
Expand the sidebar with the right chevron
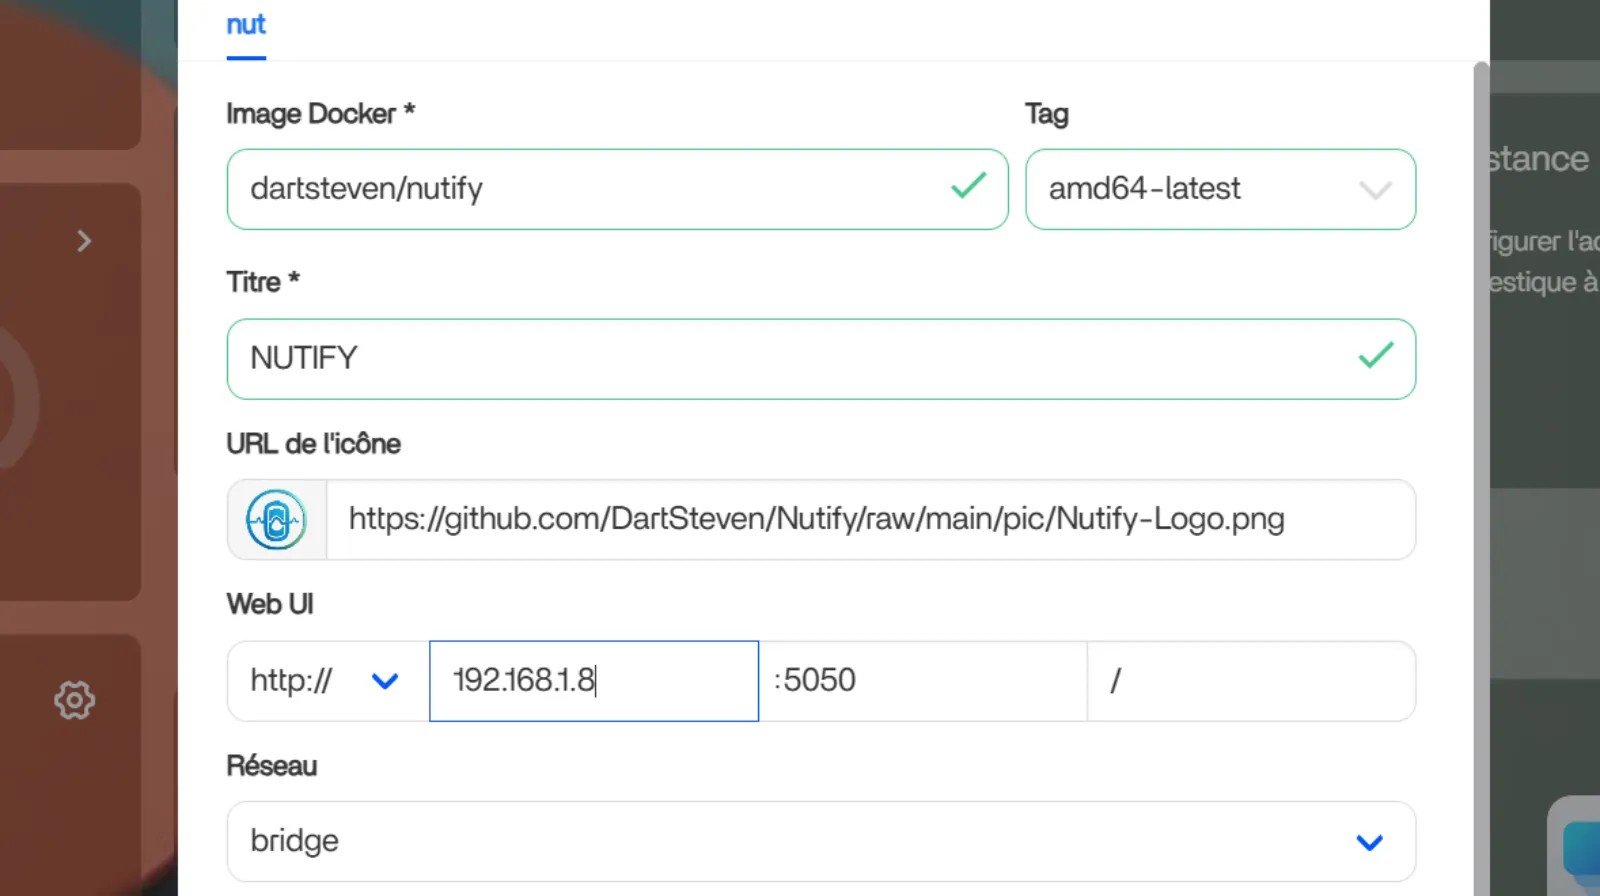click(x=84, y=241)
